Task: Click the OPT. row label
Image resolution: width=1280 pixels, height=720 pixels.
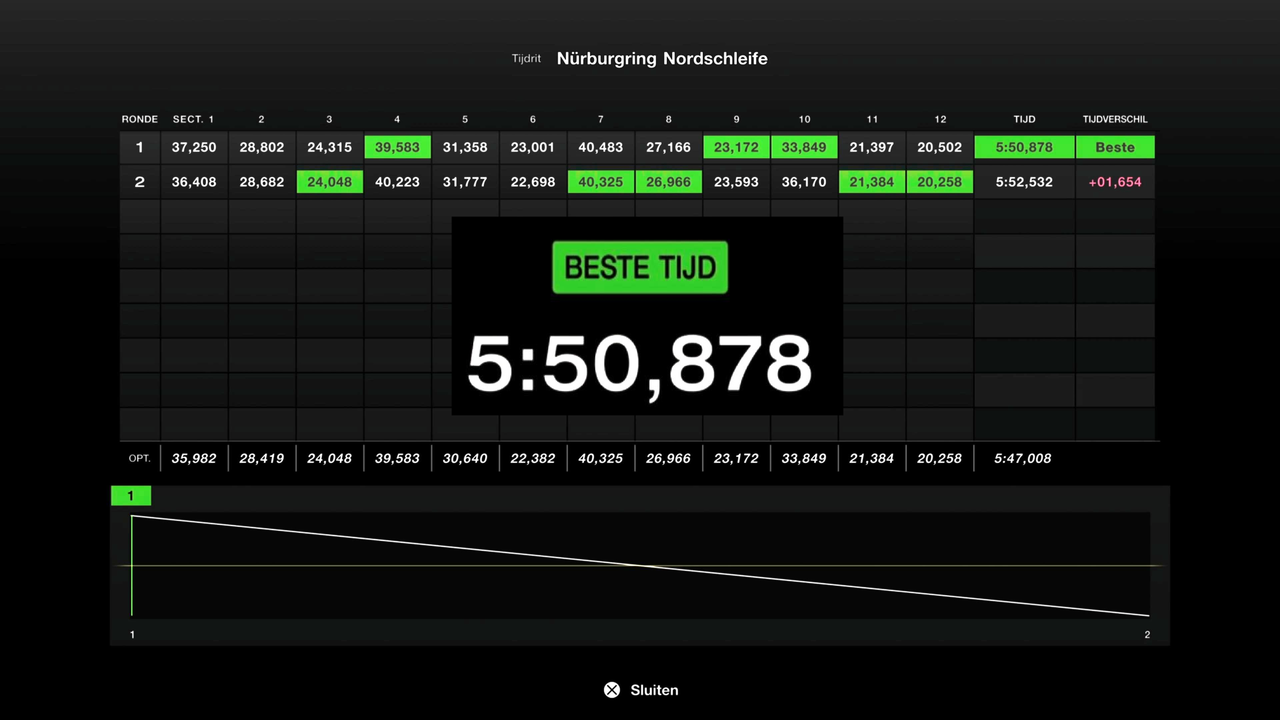Action: point(140,458)
